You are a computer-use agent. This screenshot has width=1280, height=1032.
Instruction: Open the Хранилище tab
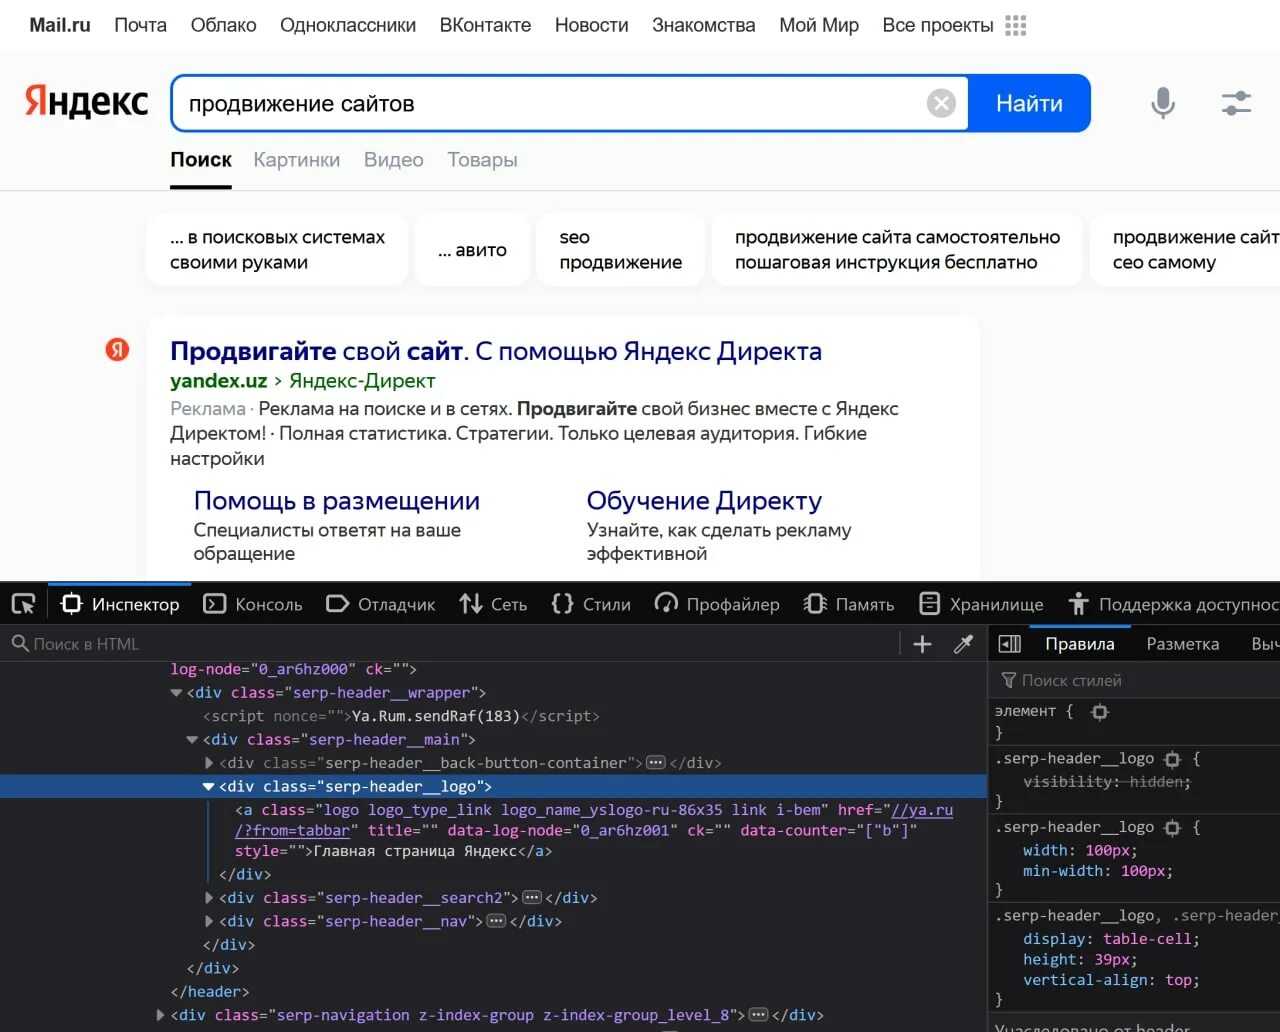pyautogui.click(x=981, y=604)
